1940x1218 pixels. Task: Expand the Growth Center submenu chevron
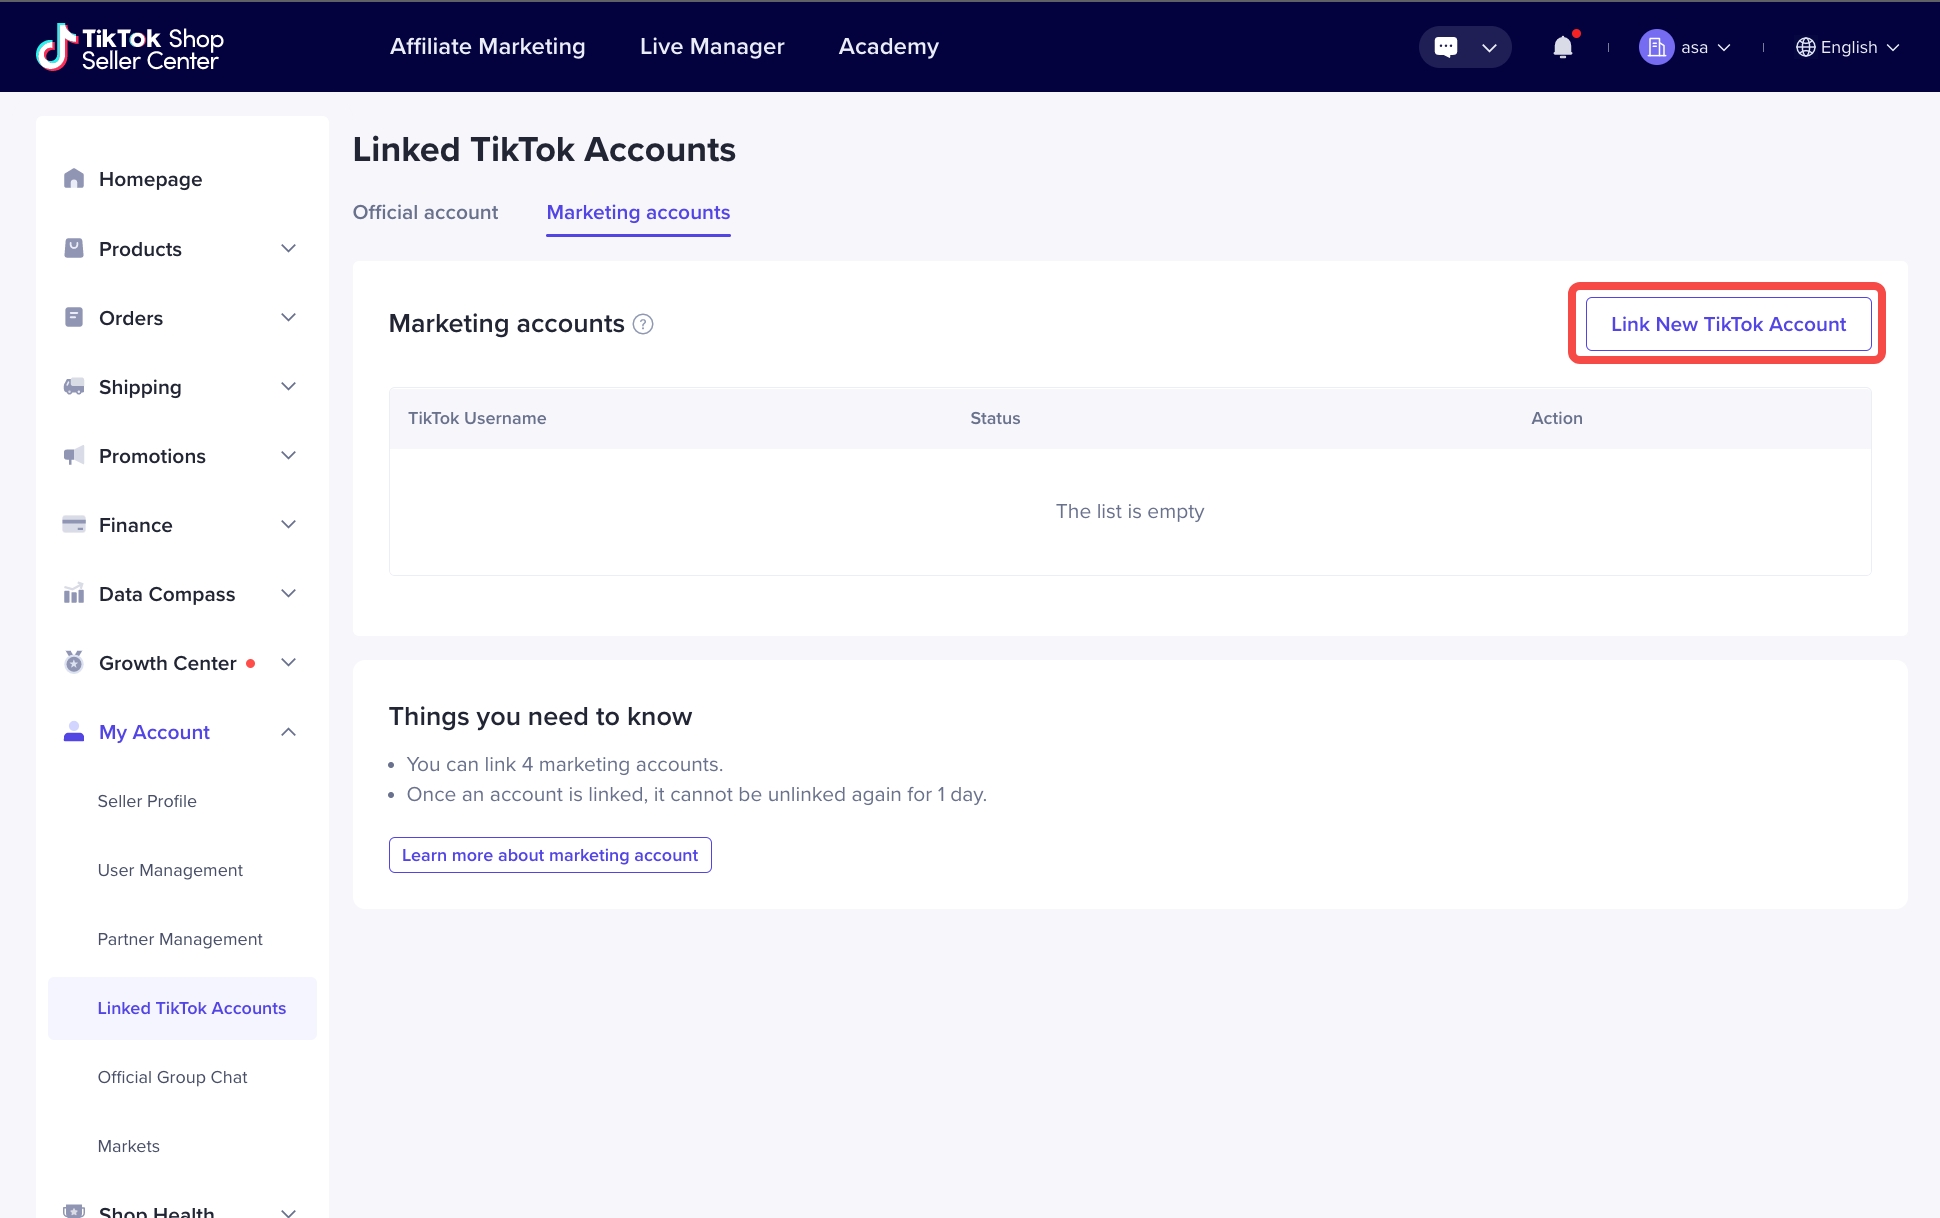point(289,662)
